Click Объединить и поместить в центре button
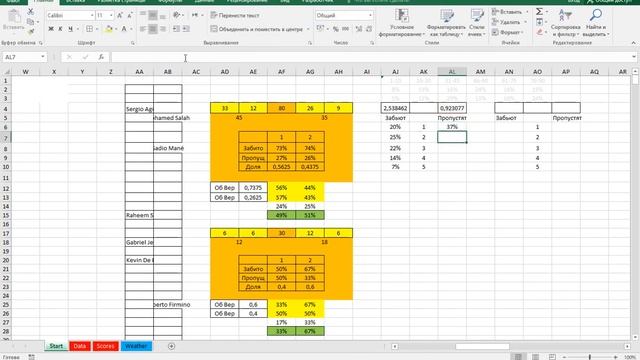Screen dimensions: 640x360 (257, 29)
